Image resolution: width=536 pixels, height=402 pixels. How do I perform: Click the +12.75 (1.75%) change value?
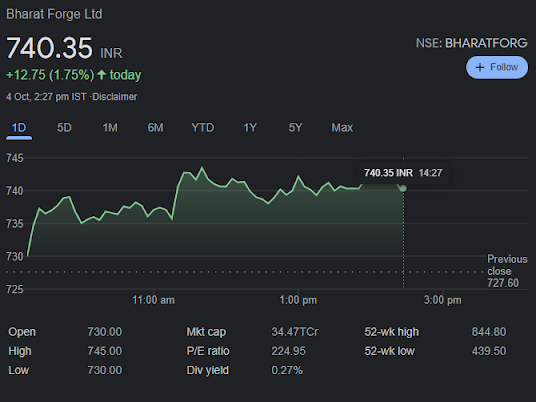50,75
